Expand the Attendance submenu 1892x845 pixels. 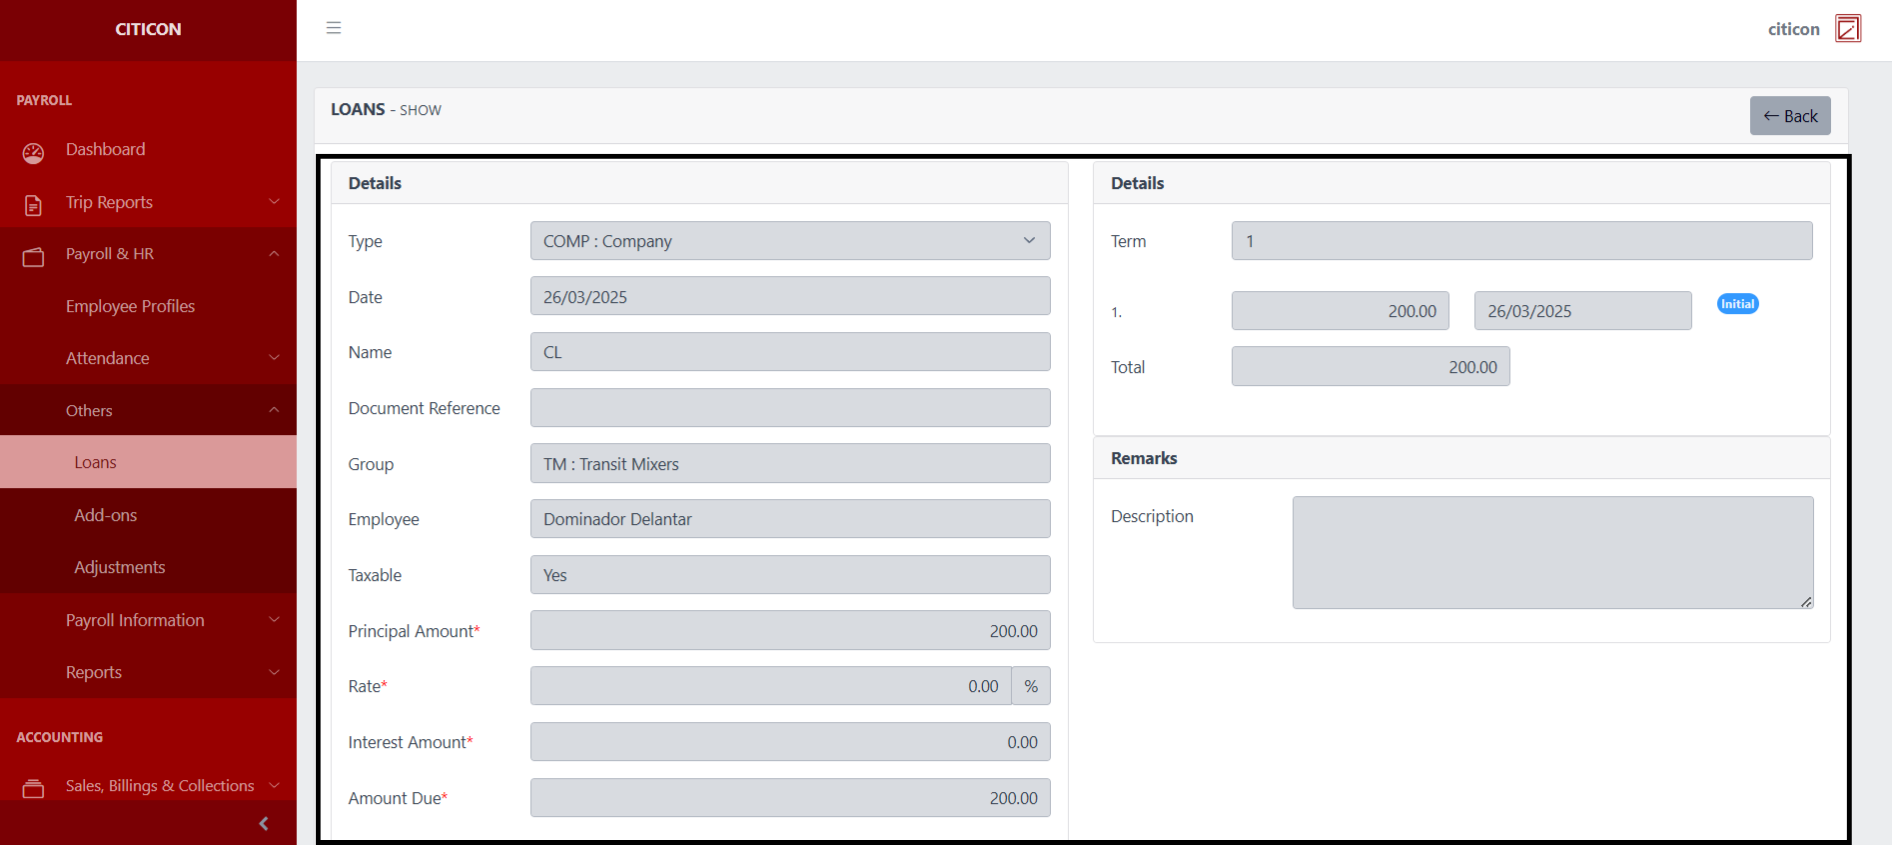click(148, 358)
